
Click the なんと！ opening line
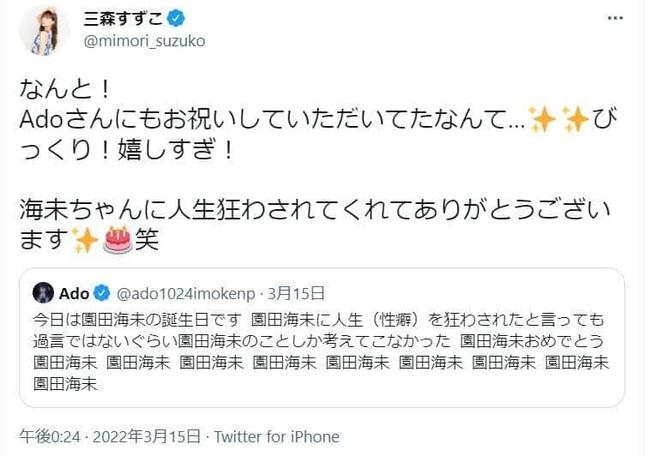(62, 90)
